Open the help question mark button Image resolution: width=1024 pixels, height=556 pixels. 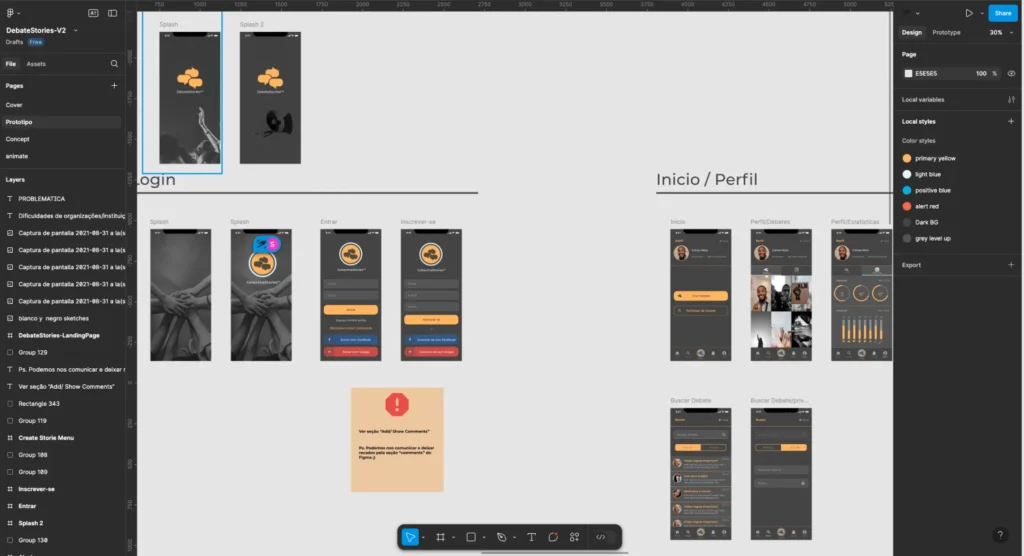click(1000, 535)
